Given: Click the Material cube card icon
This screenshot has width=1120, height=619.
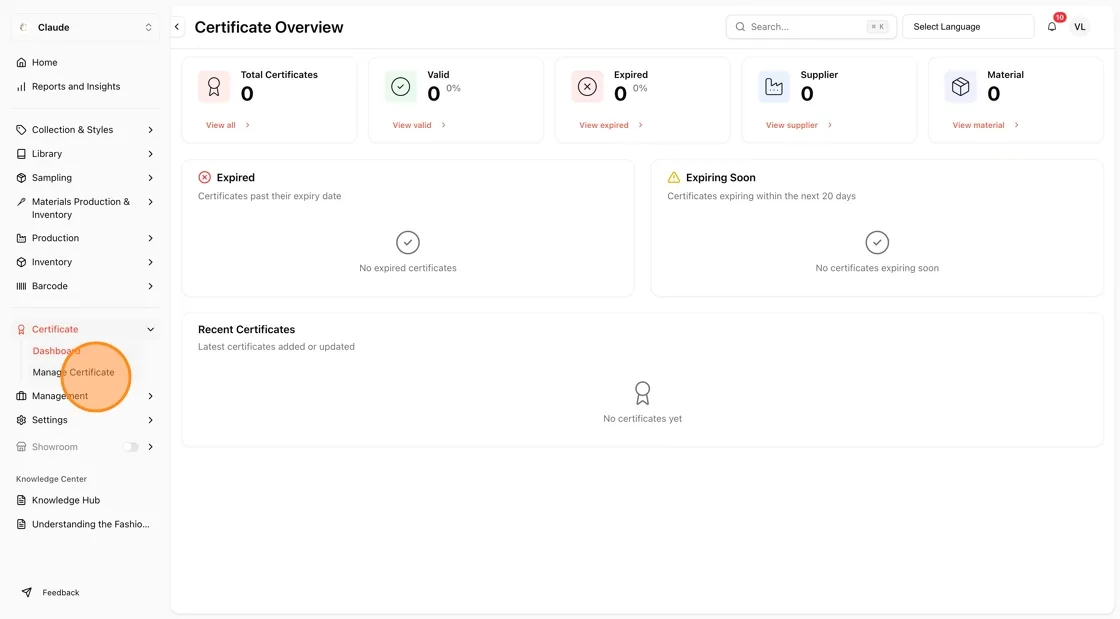Looking at the screenshot, I should (x=961, y=86).
